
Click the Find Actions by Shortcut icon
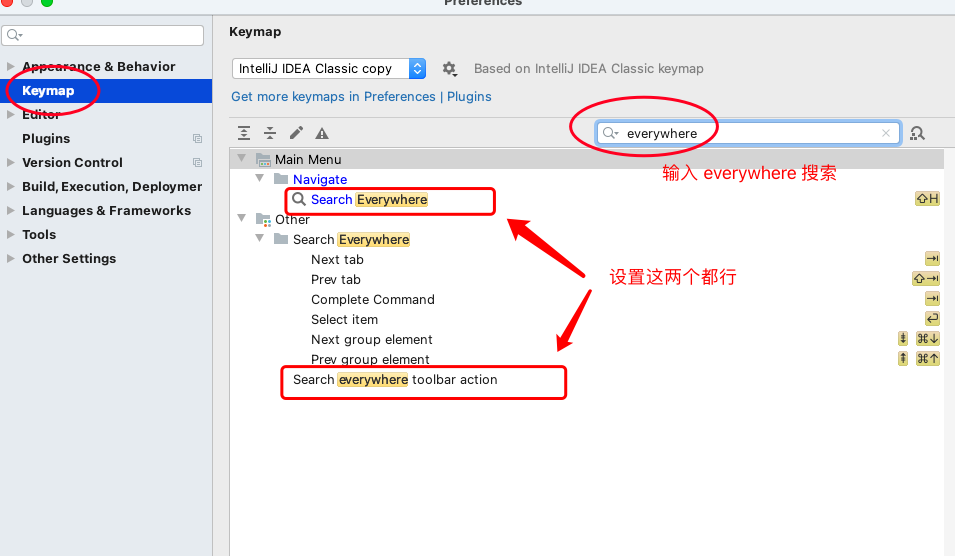pyautogui.click(x=917, y=133)
